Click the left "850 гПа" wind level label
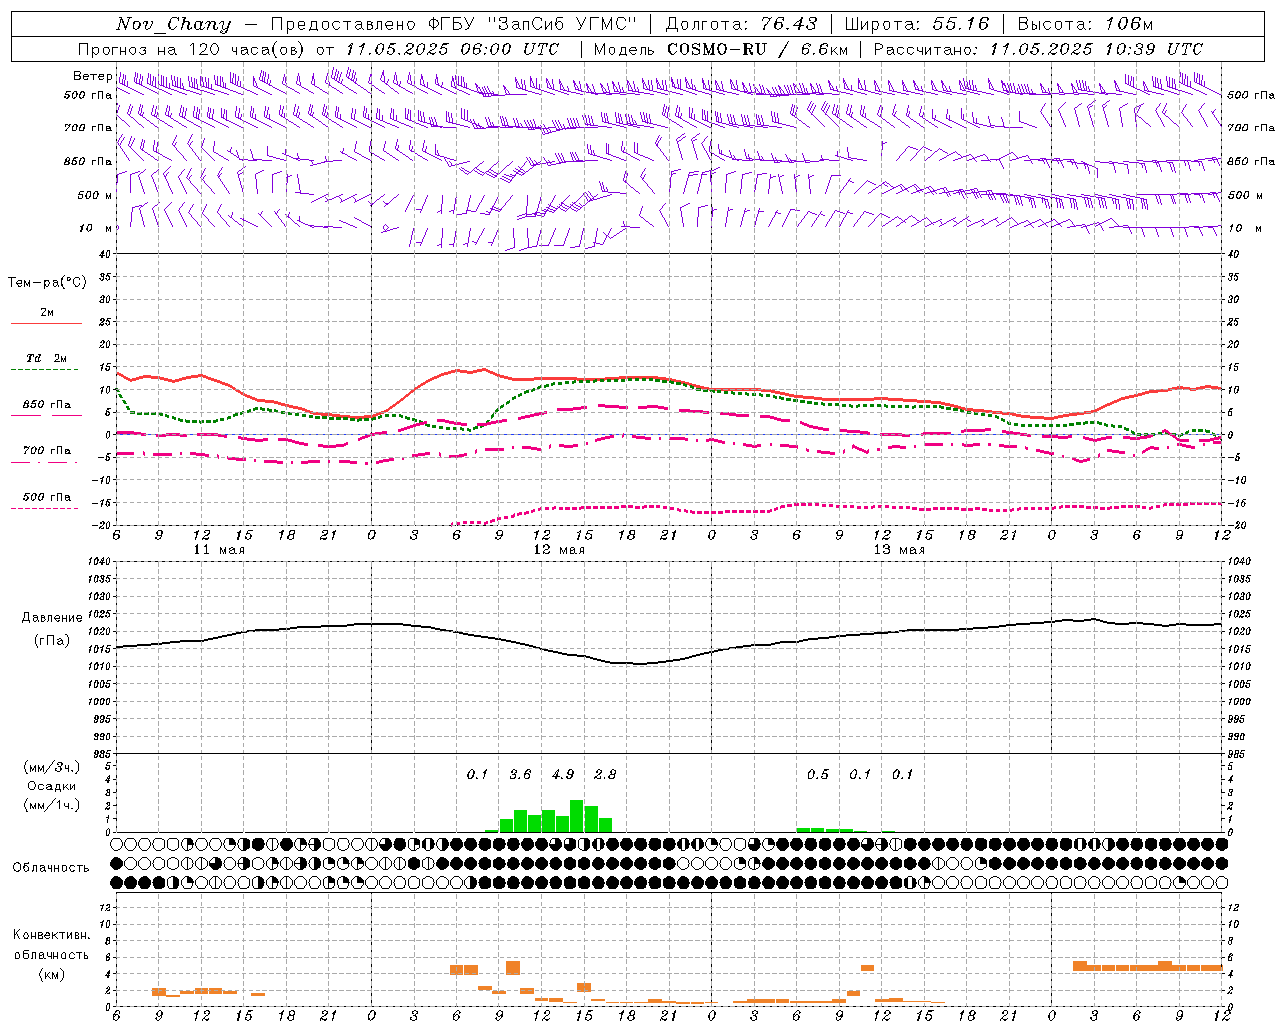The image size is (1280, 1024). [88, 161]
